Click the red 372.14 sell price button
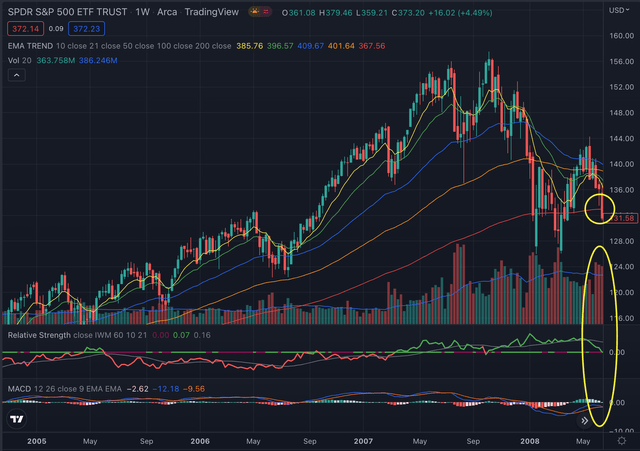640x451 pixels. click(x=25, y=29)
